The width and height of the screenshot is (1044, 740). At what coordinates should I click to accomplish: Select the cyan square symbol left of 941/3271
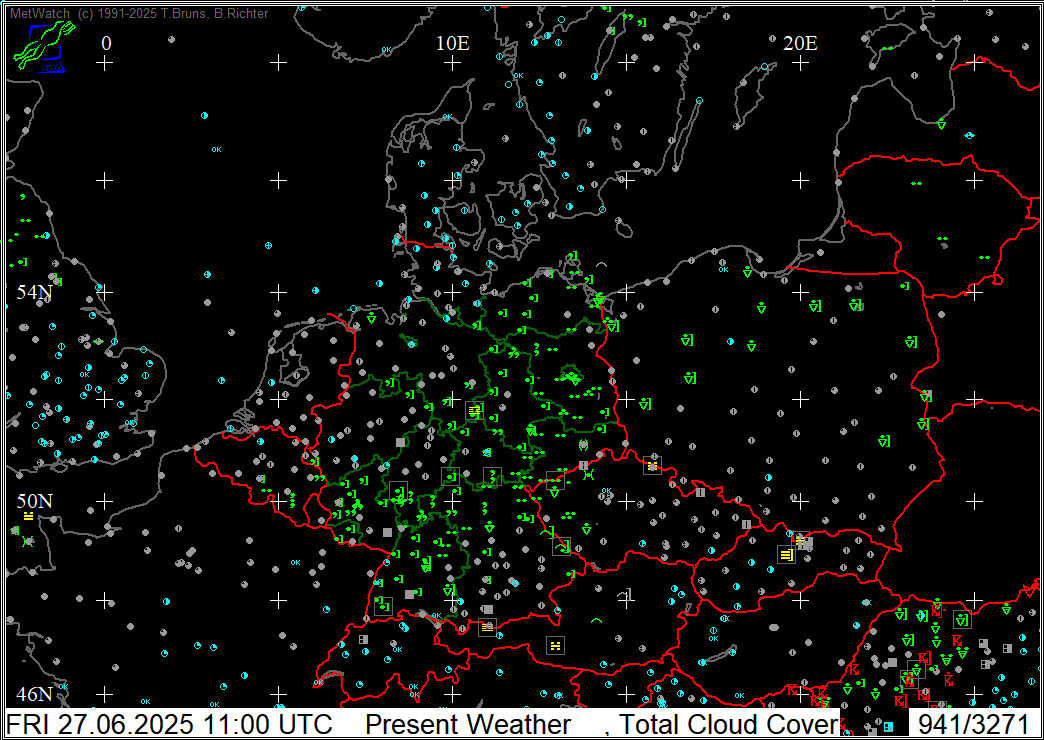click(x=889, y=726)
